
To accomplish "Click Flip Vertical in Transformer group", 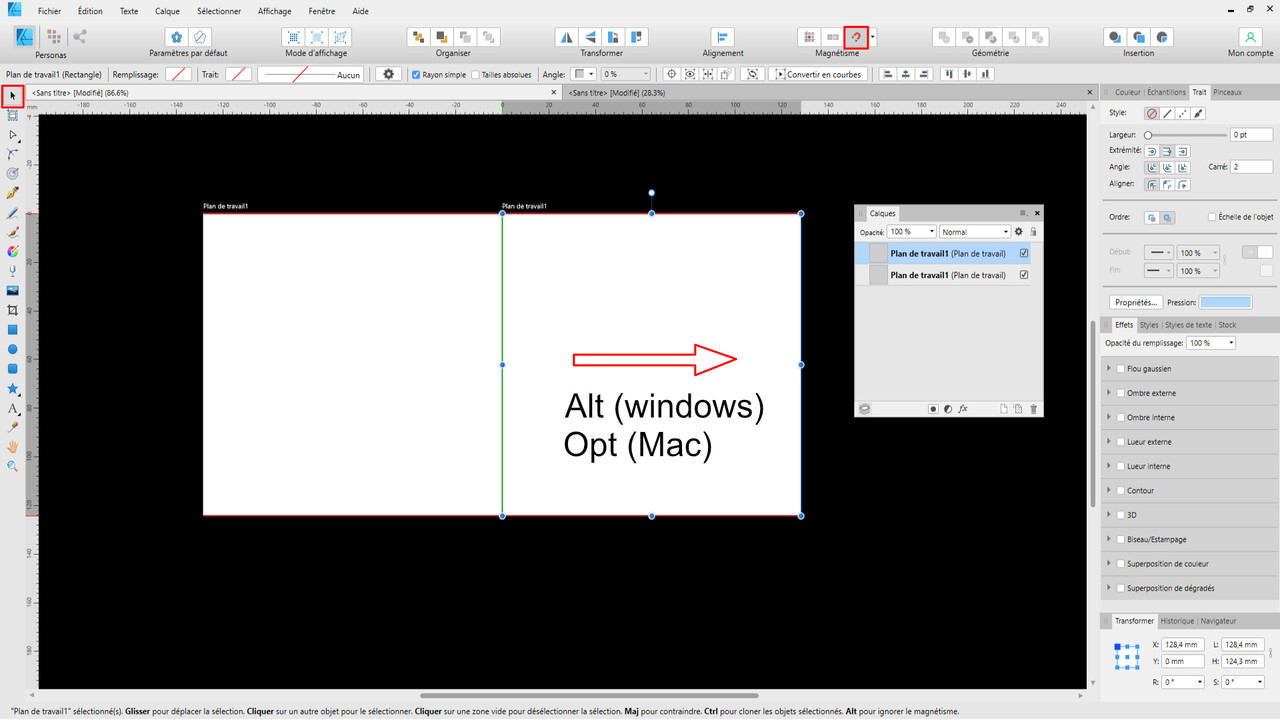I will [590, 37].
